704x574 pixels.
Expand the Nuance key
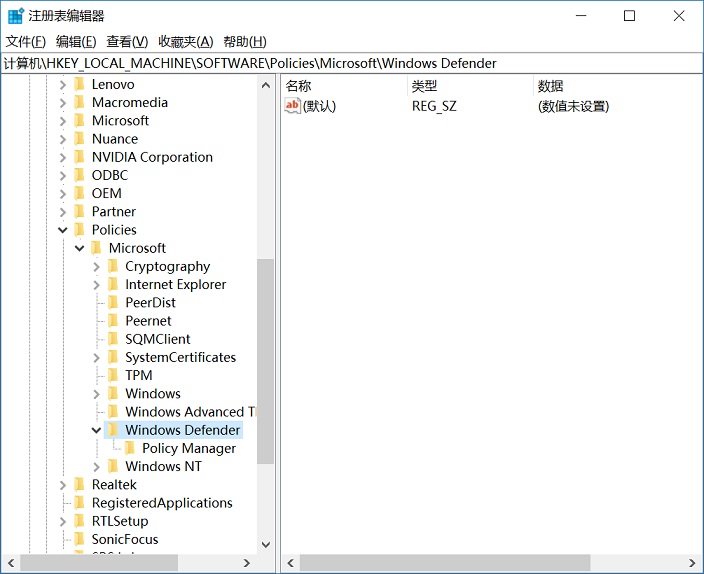(62, 139)
